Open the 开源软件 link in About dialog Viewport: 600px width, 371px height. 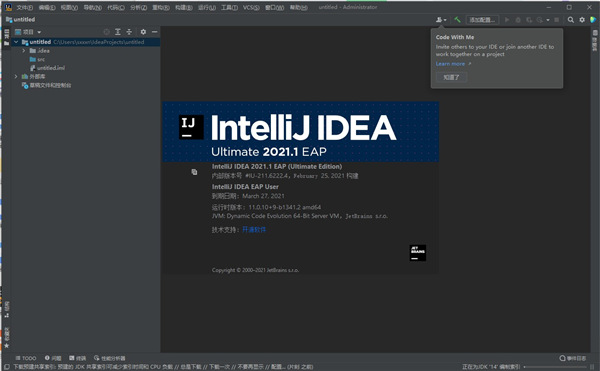pos(254,229)
